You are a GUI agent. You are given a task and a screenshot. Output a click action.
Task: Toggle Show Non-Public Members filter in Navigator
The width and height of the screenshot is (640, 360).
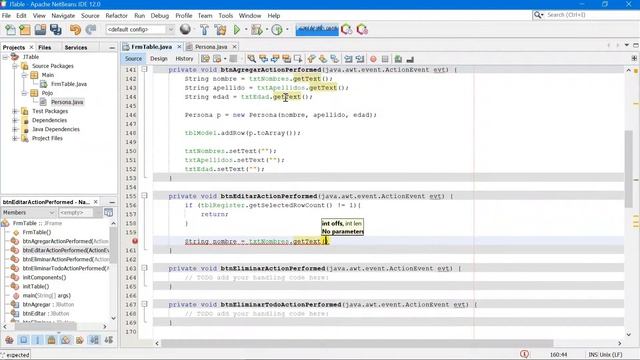(x=51, y=340)
